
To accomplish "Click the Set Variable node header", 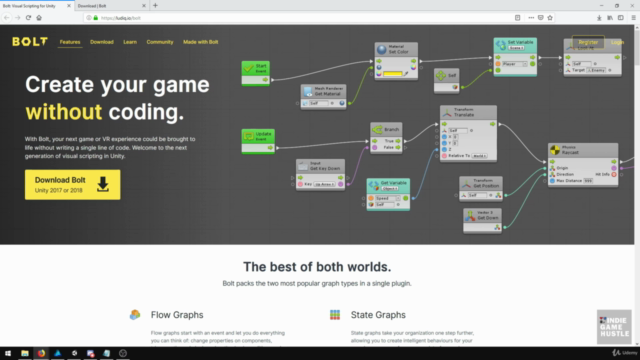I will [x=515, y=45].
